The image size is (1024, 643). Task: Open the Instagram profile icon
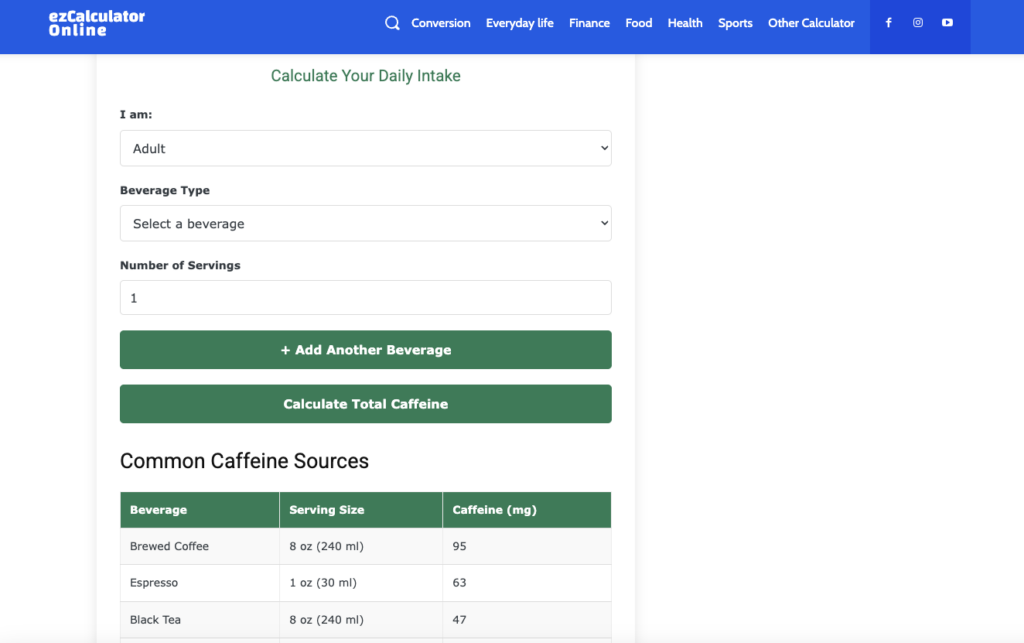coord(918,22)
